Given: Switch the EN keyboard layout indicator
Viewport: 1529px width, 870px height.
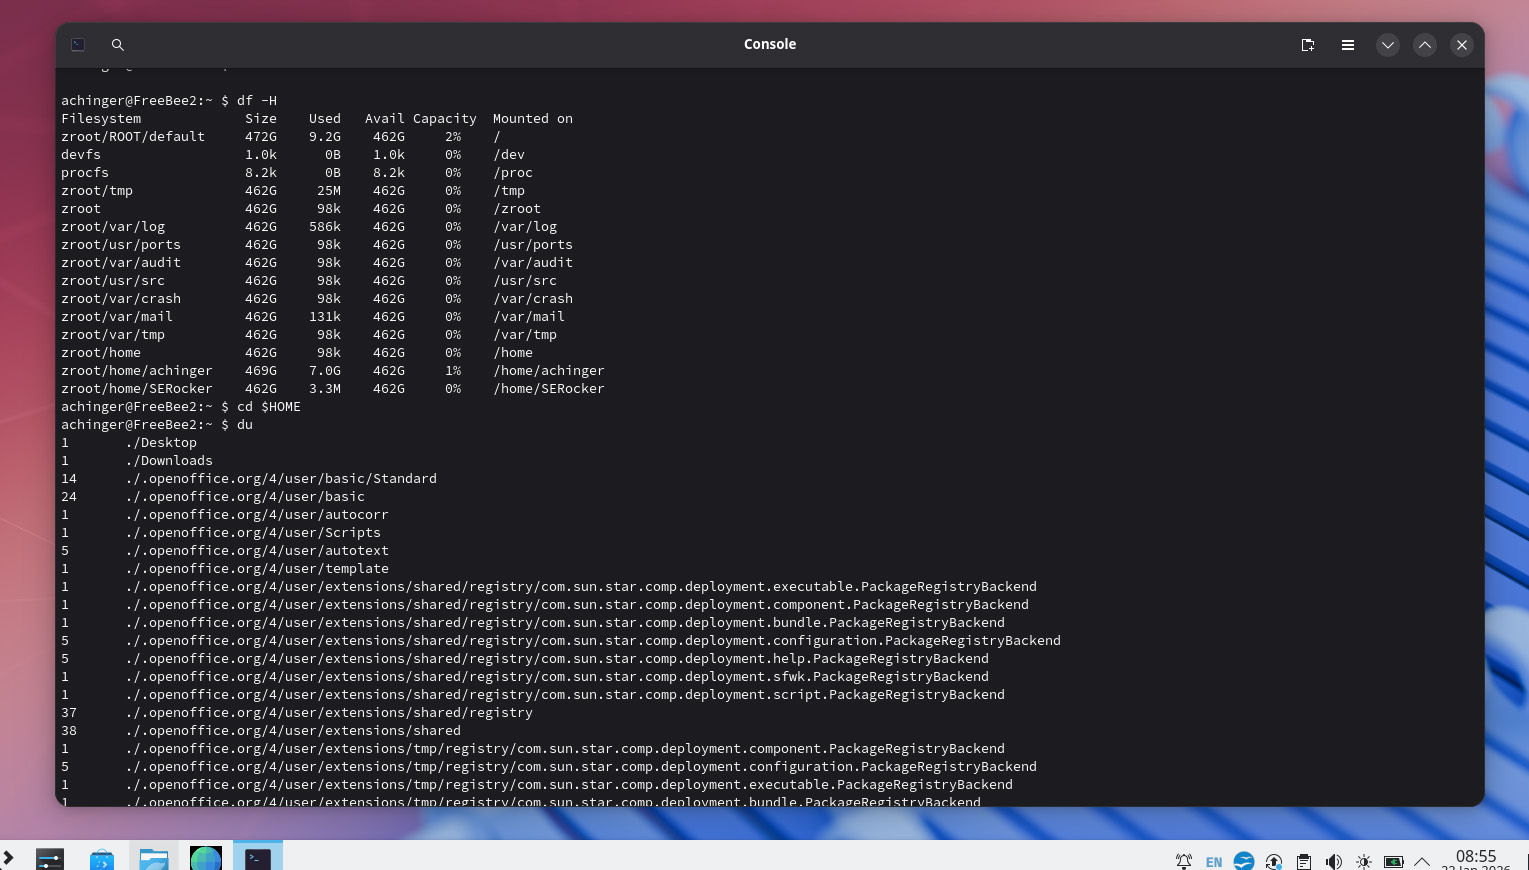Looking at the screenshot, I should [1213, 861].
